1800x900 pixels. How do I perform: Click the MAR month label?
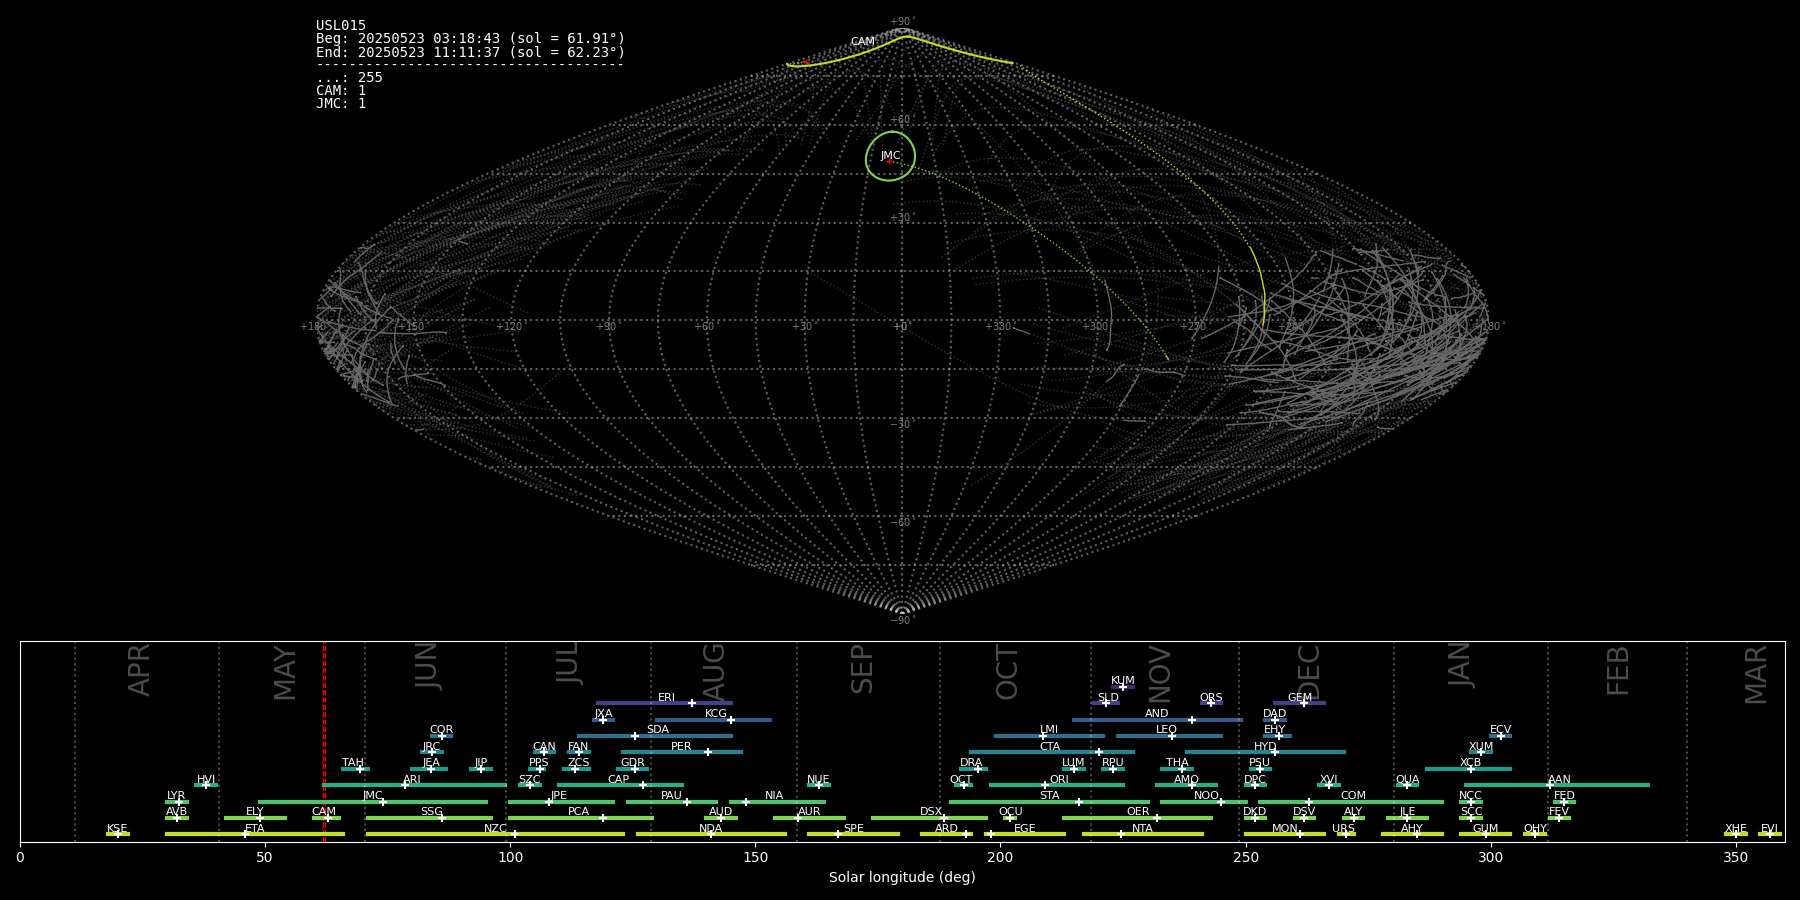coord(1756,675)
